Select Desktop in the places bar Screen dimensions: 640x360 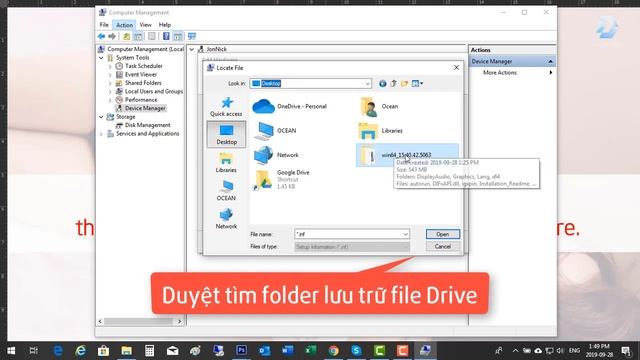point(226,134)
